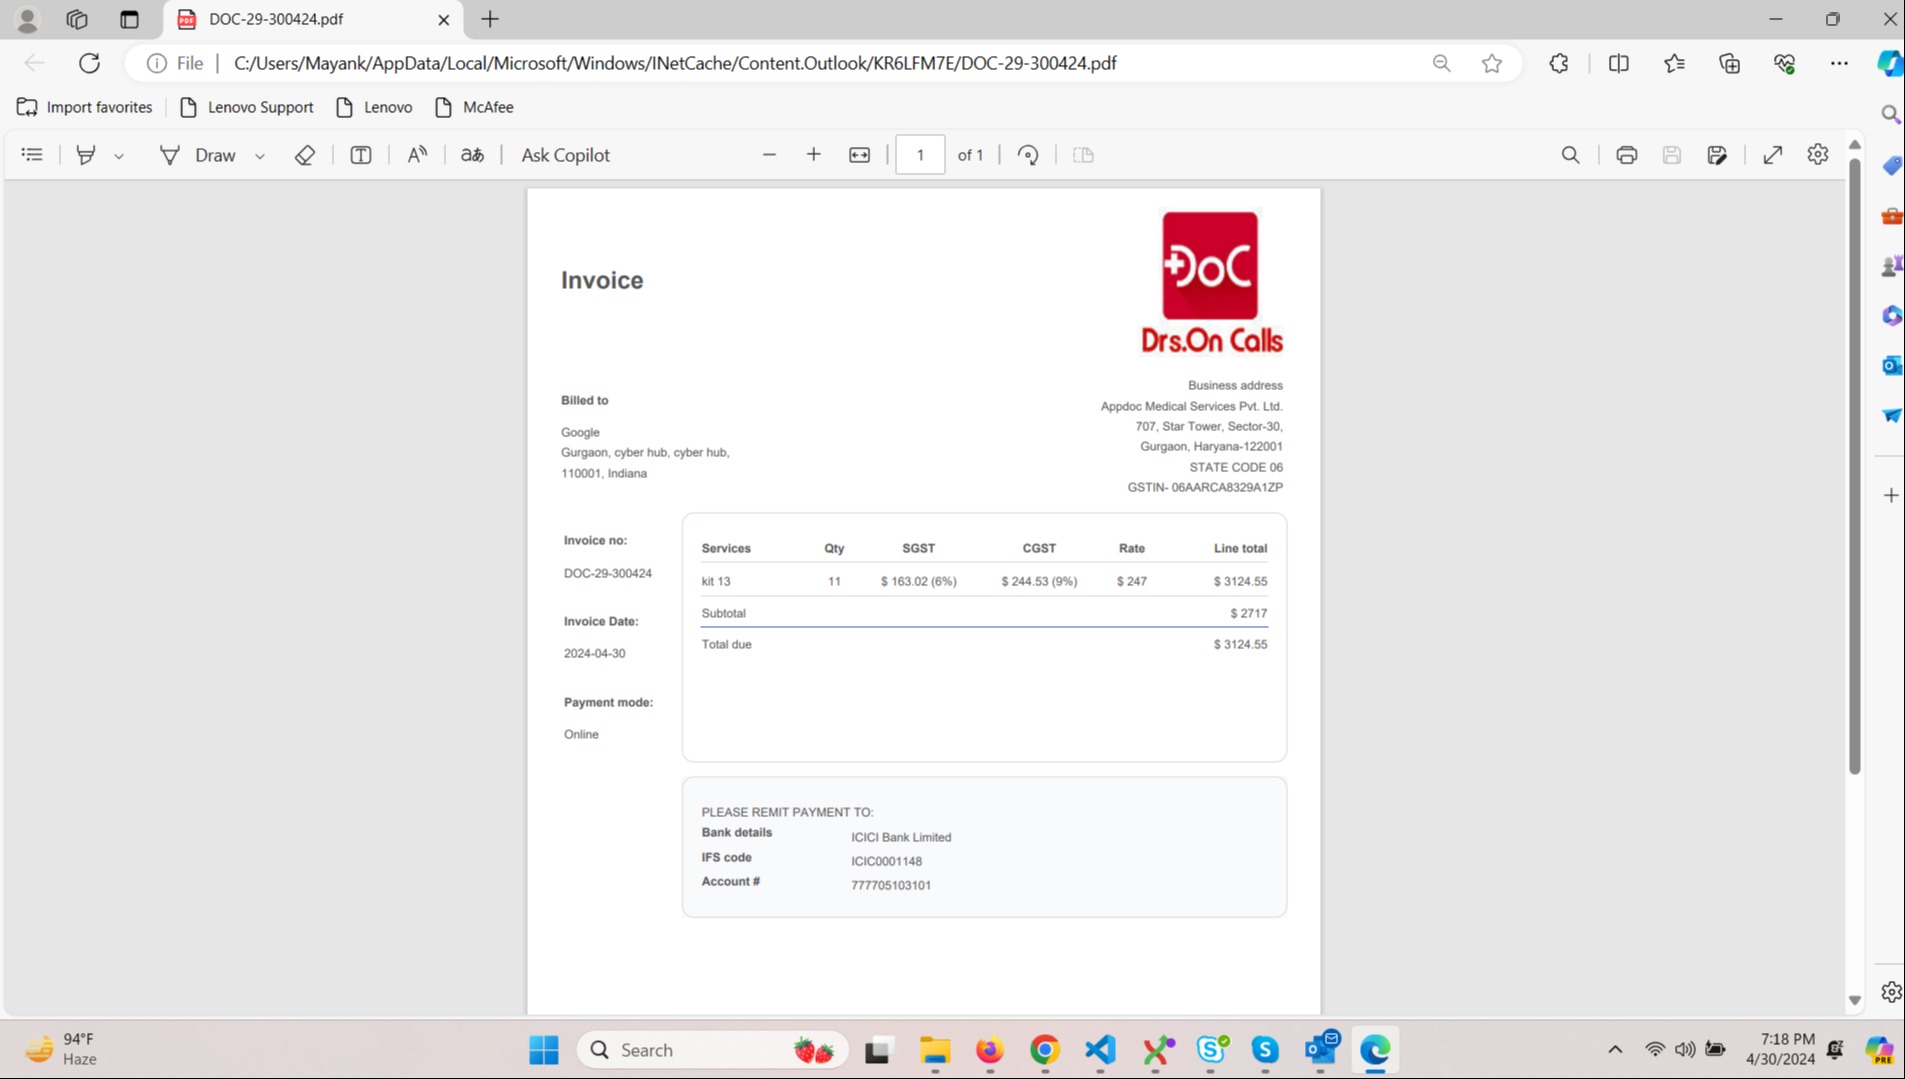Expand the Draw options dropdown arrow
The height and width of the screenshot is (1079, 1905).
260,156
